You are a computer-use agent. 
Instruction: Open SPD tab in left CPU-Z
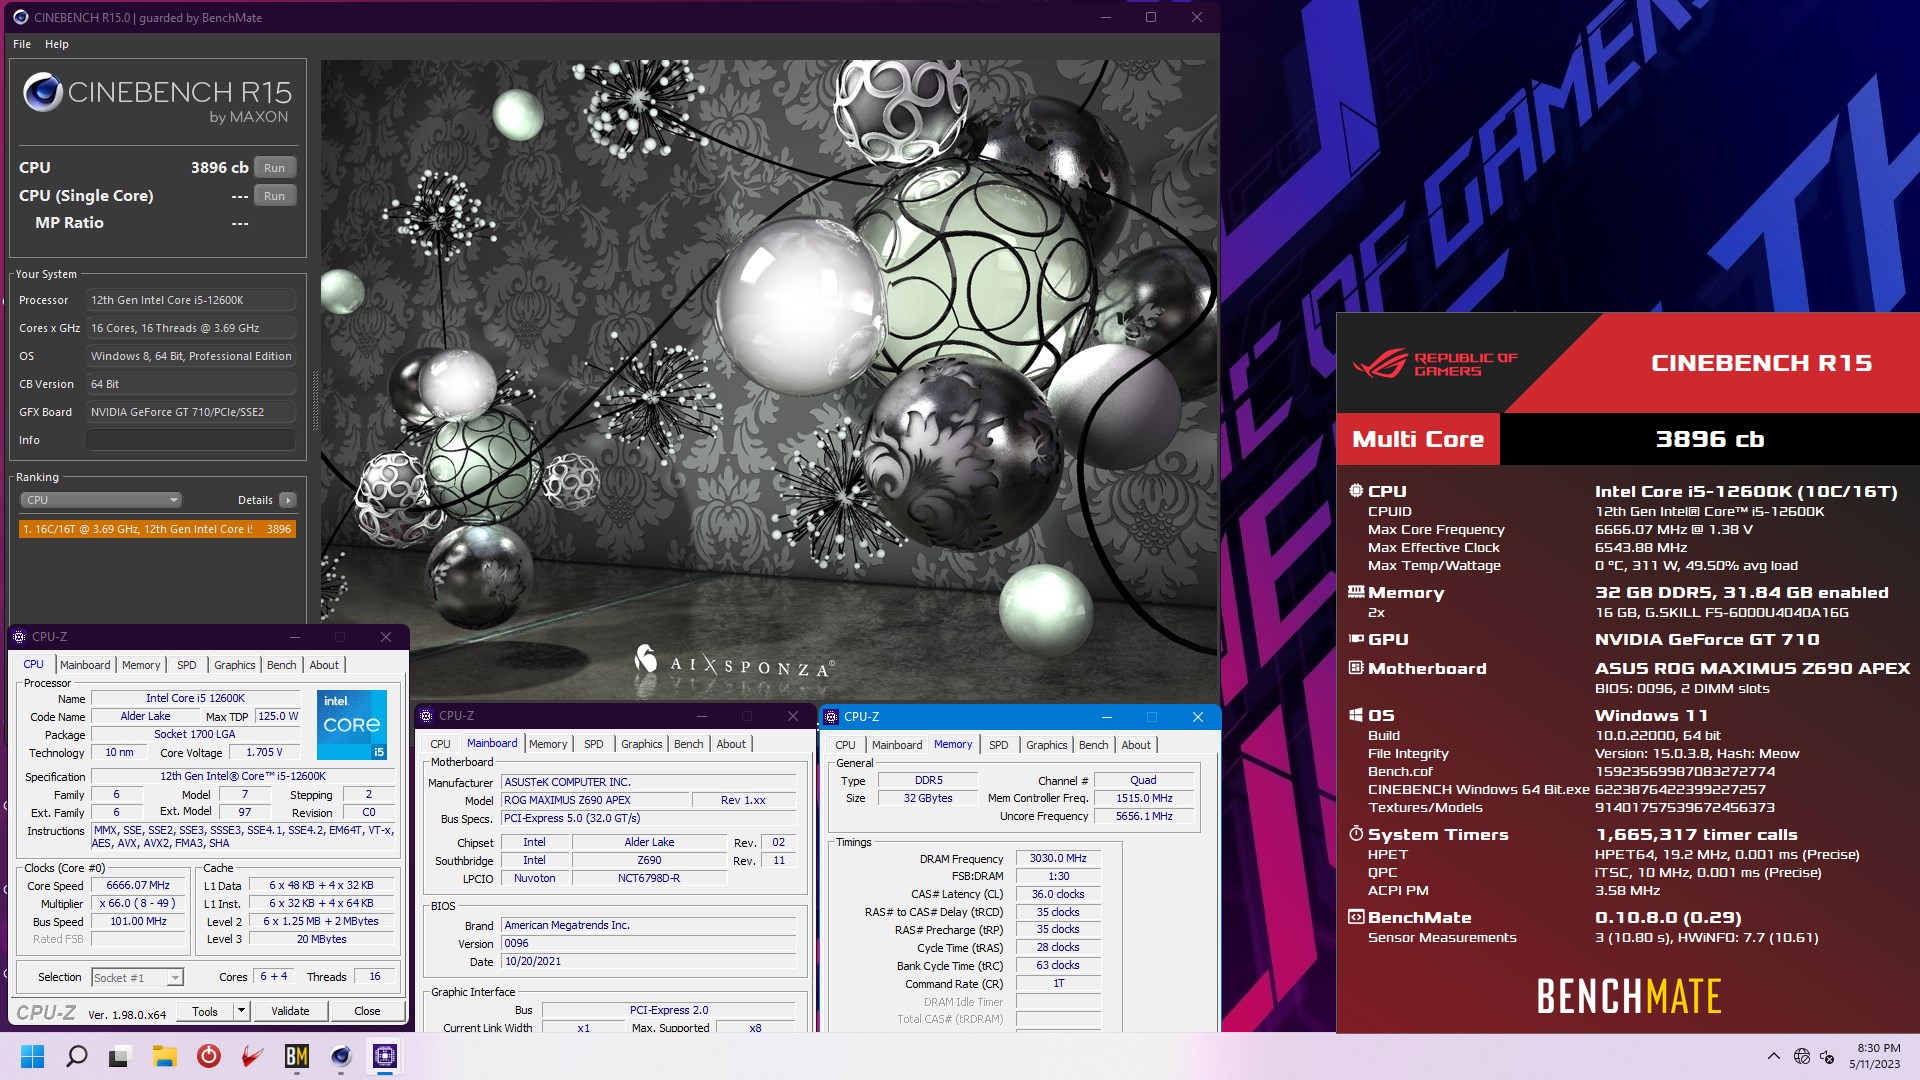tap(187, 665)
